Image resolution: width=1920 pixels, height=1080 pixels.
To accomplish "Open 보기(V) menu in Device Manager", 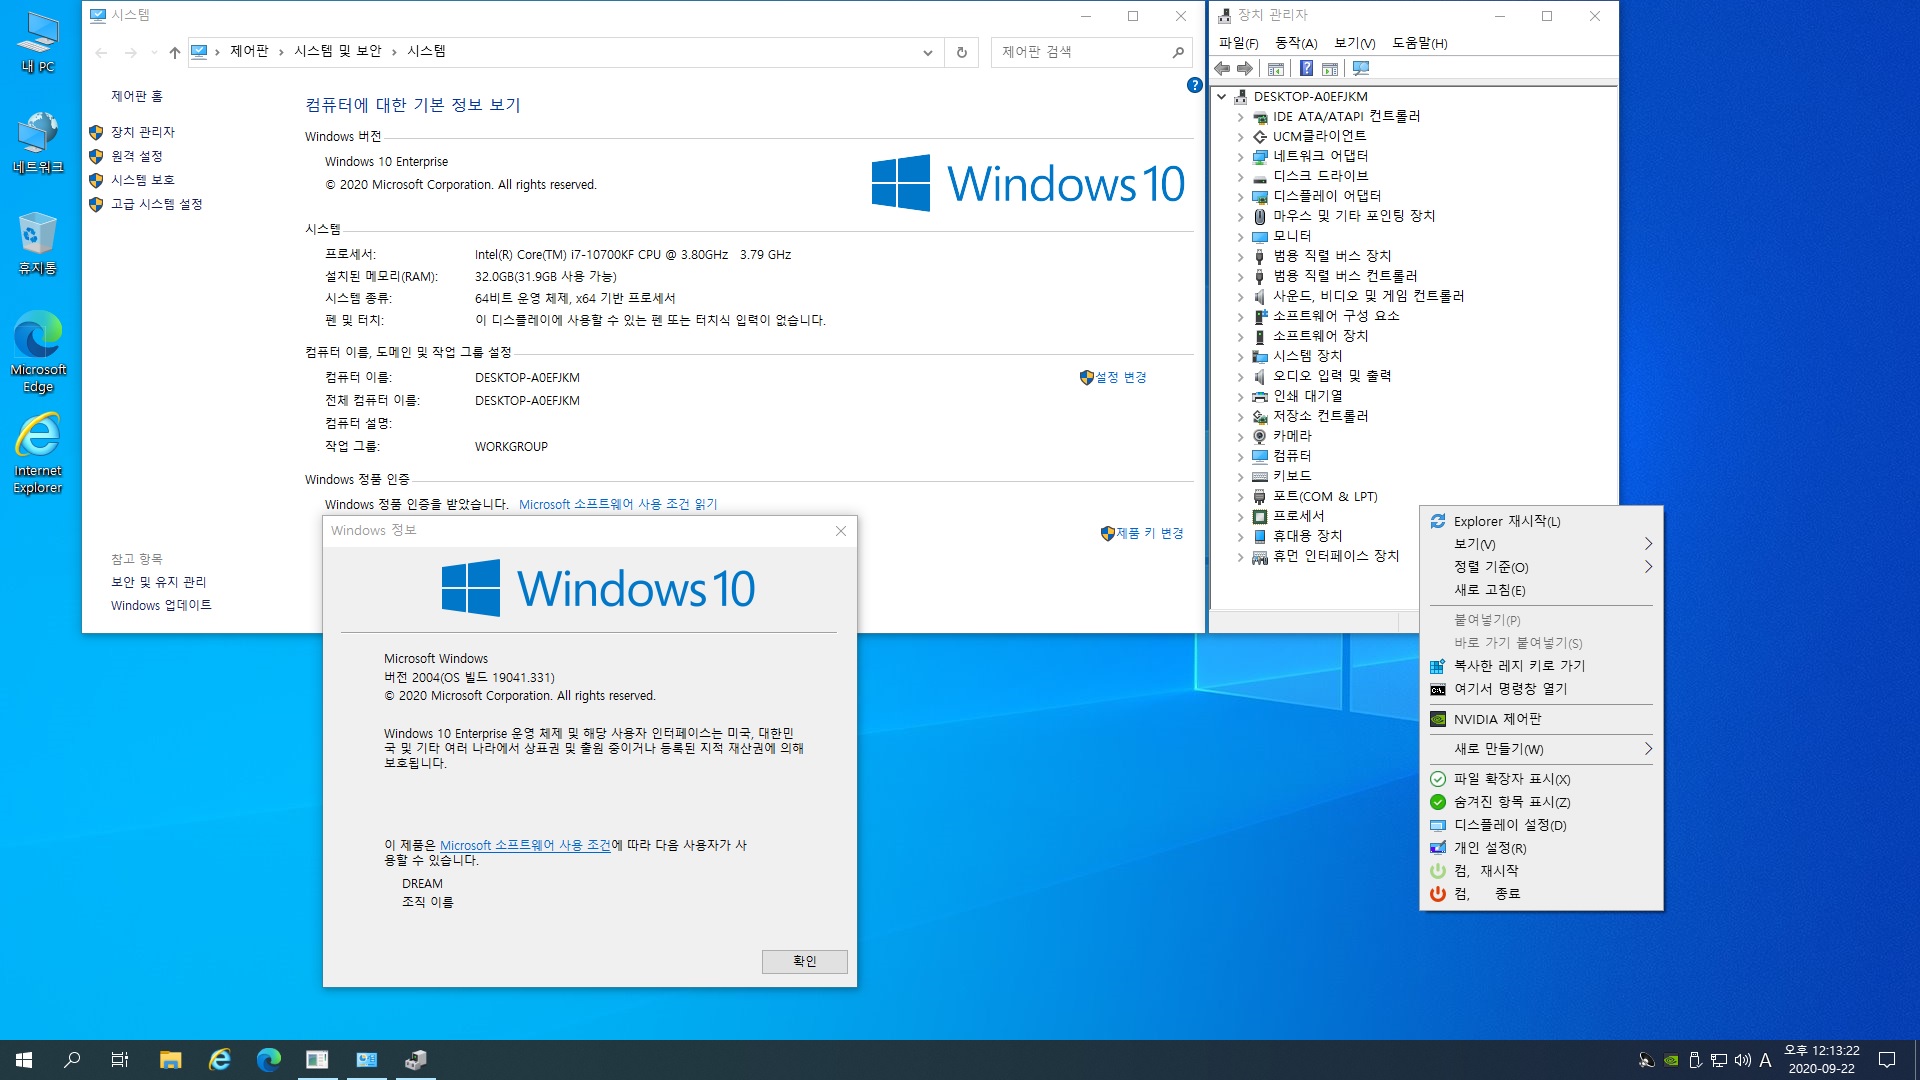I will pyautogui.click(x=1355, y=43).
